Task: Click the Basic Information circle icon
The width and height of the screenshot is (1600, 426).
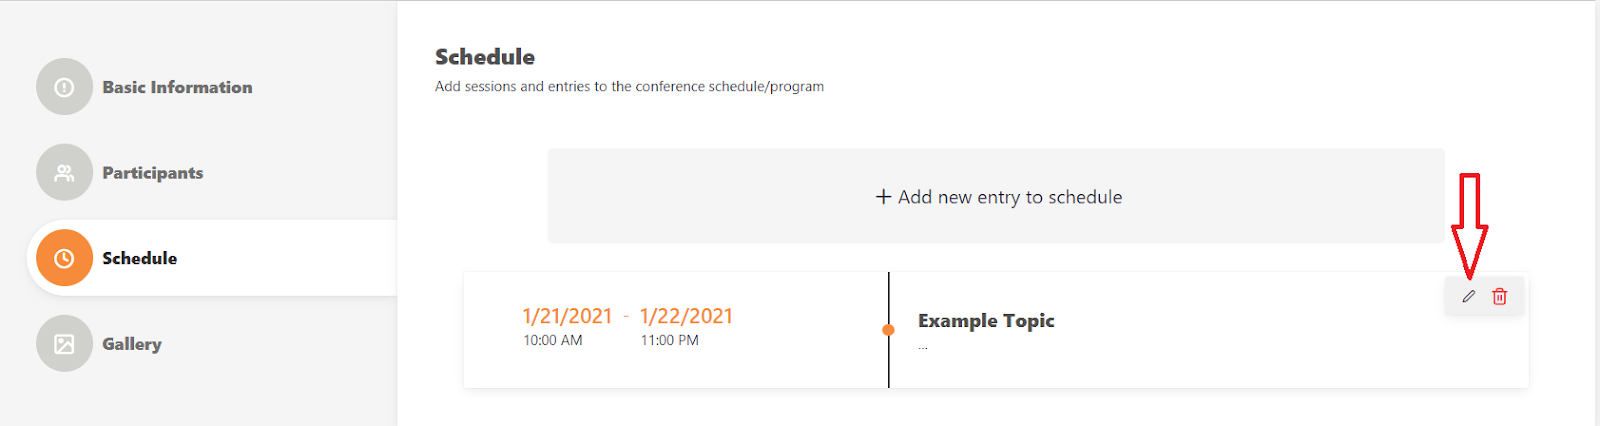Action: click(64, 87)
